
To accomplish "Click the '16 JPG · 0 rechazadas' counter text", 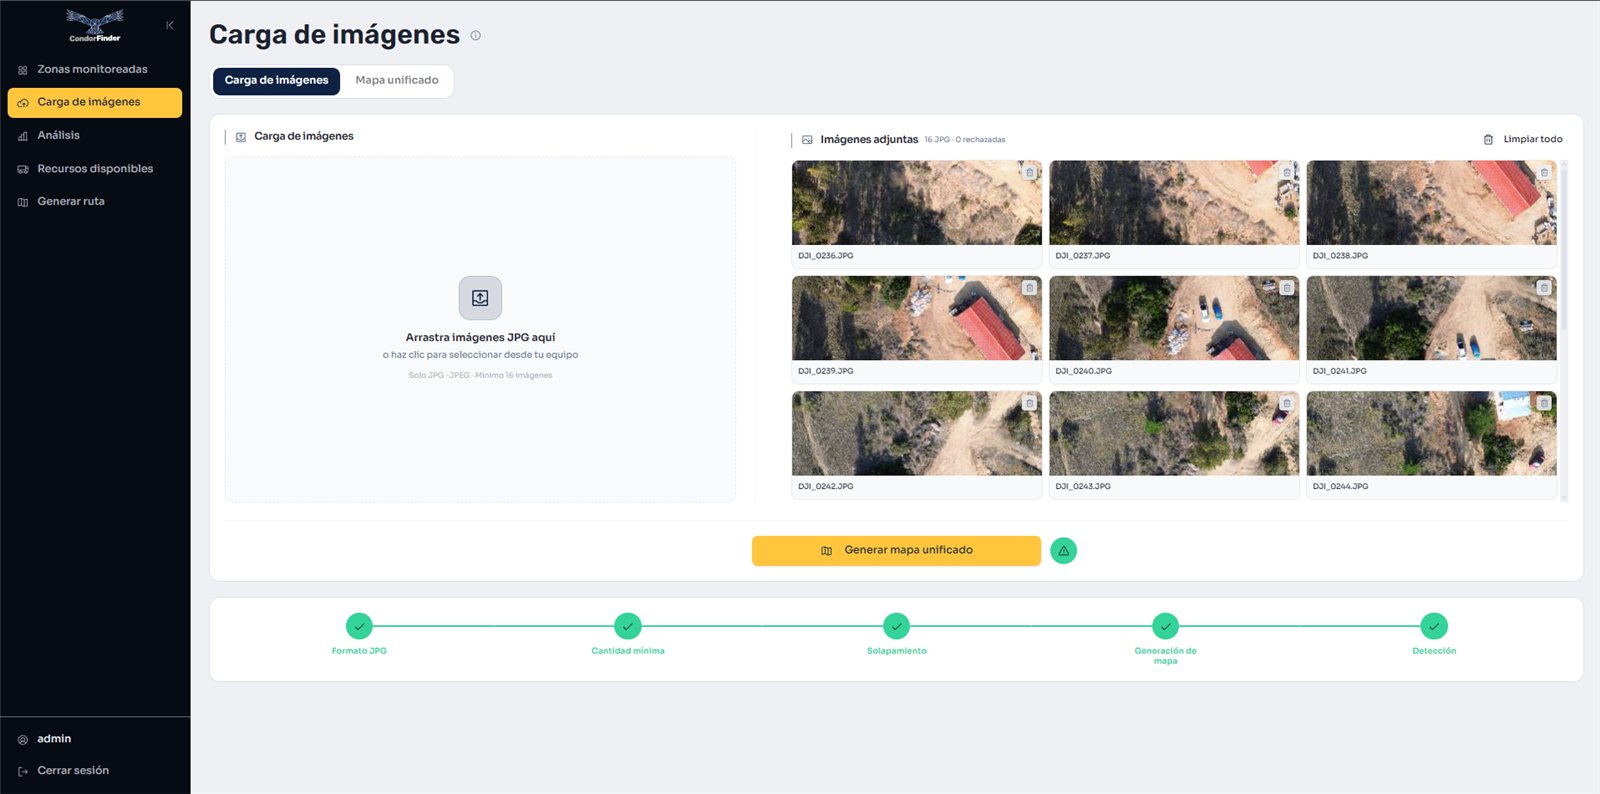I will [965, 140].
